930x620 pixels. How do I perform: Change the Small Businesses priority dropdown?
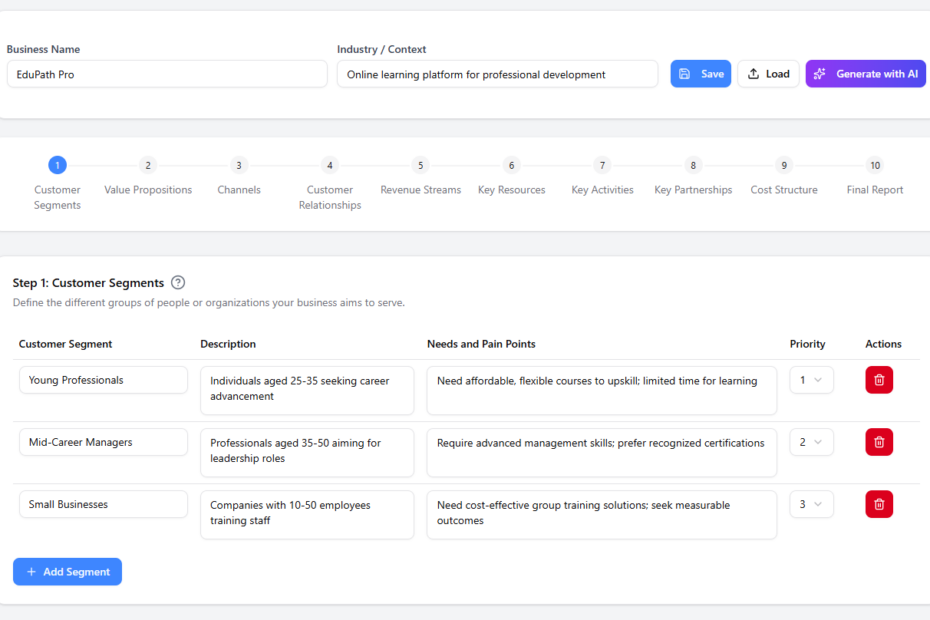(x=811, y=504)
